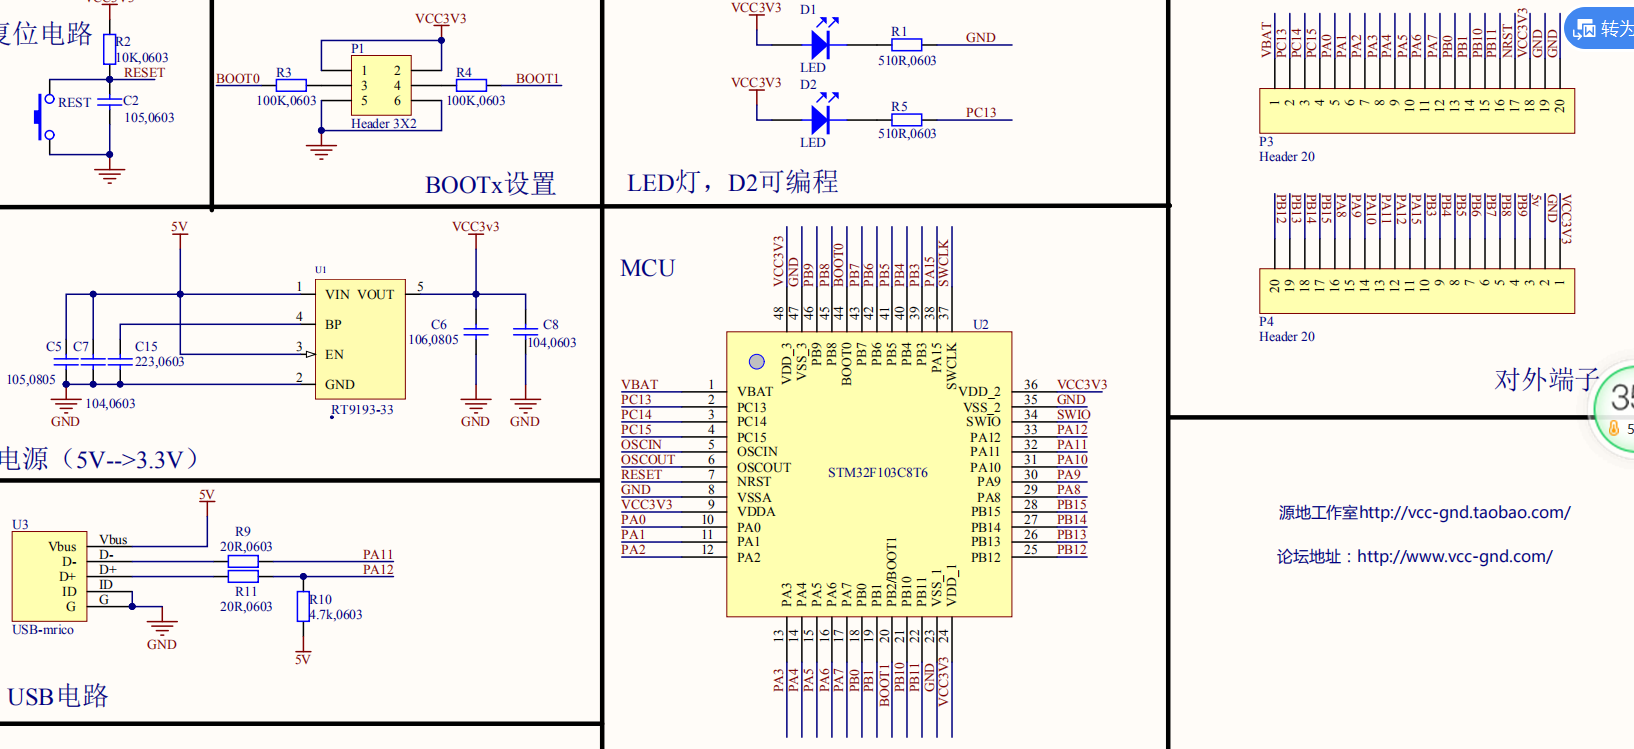Select the REST push-button switch symbol

coord(42,117)
